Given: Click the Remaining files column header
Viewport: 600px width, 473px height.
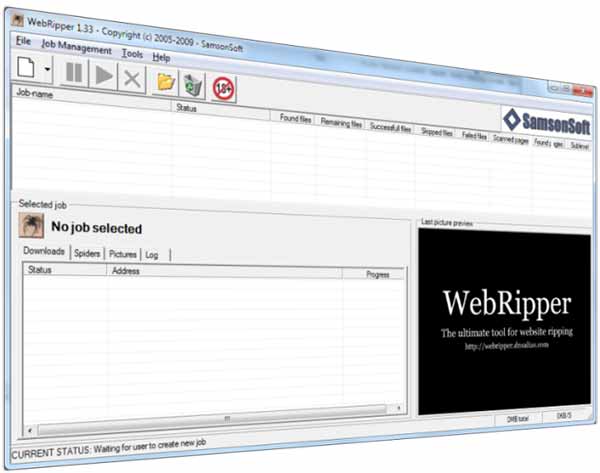Looking at the screenshot, I should pyautogui.click(x=341, y=123).
